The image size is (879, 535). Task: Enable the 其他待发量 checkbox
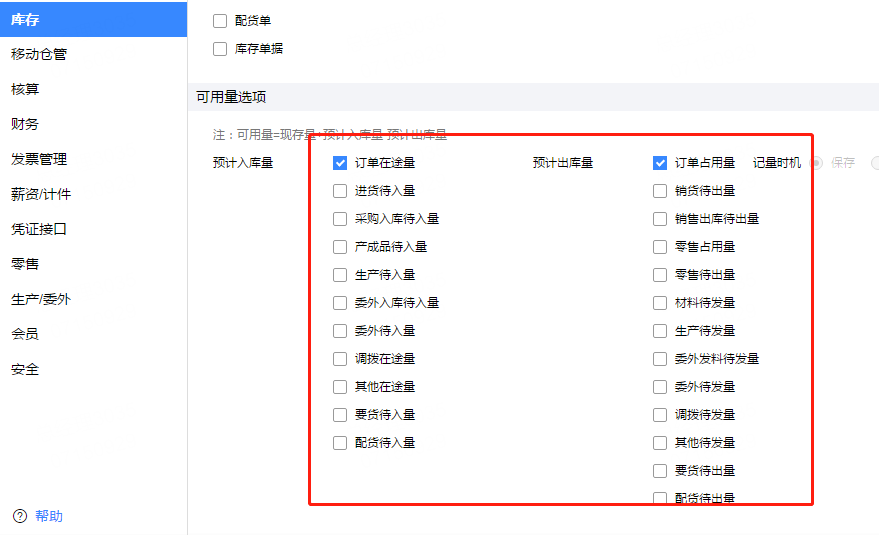(x=660, y=443)
